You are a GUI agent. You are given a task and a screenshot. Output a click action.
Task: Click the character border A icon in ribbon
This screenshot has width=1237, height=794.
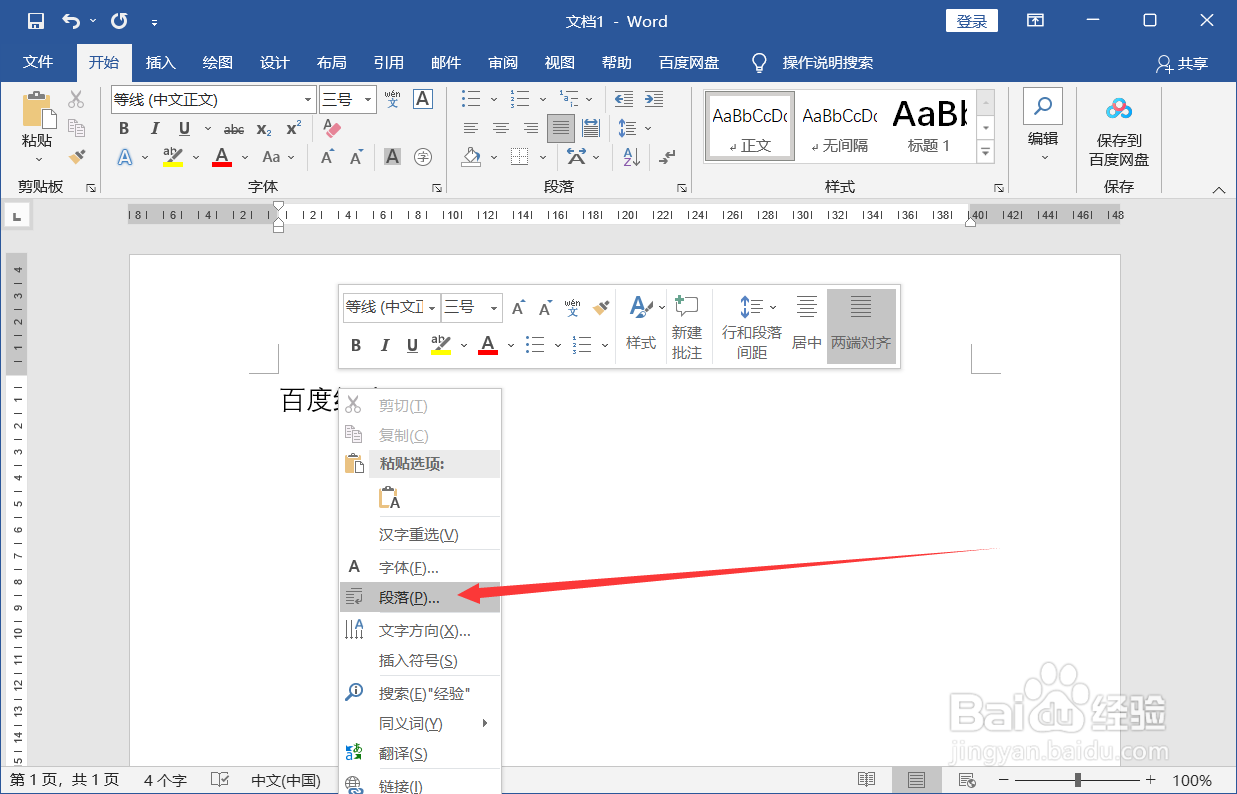point(423,99)
